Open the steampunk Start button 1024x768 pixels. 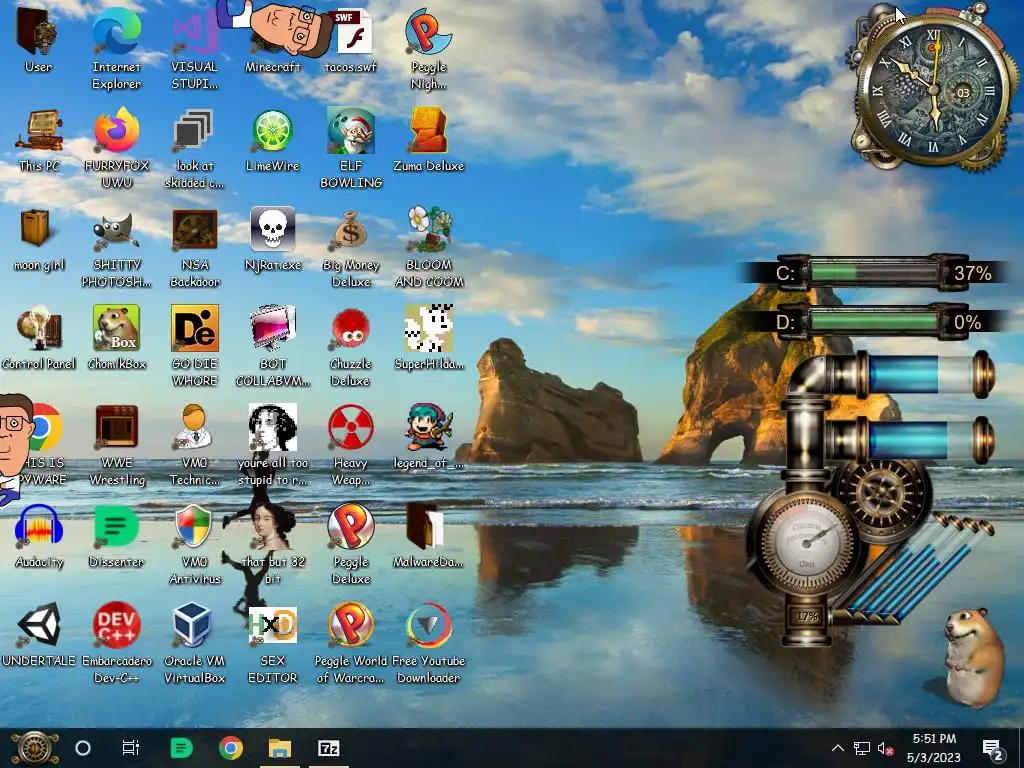[x=35, y=748]
